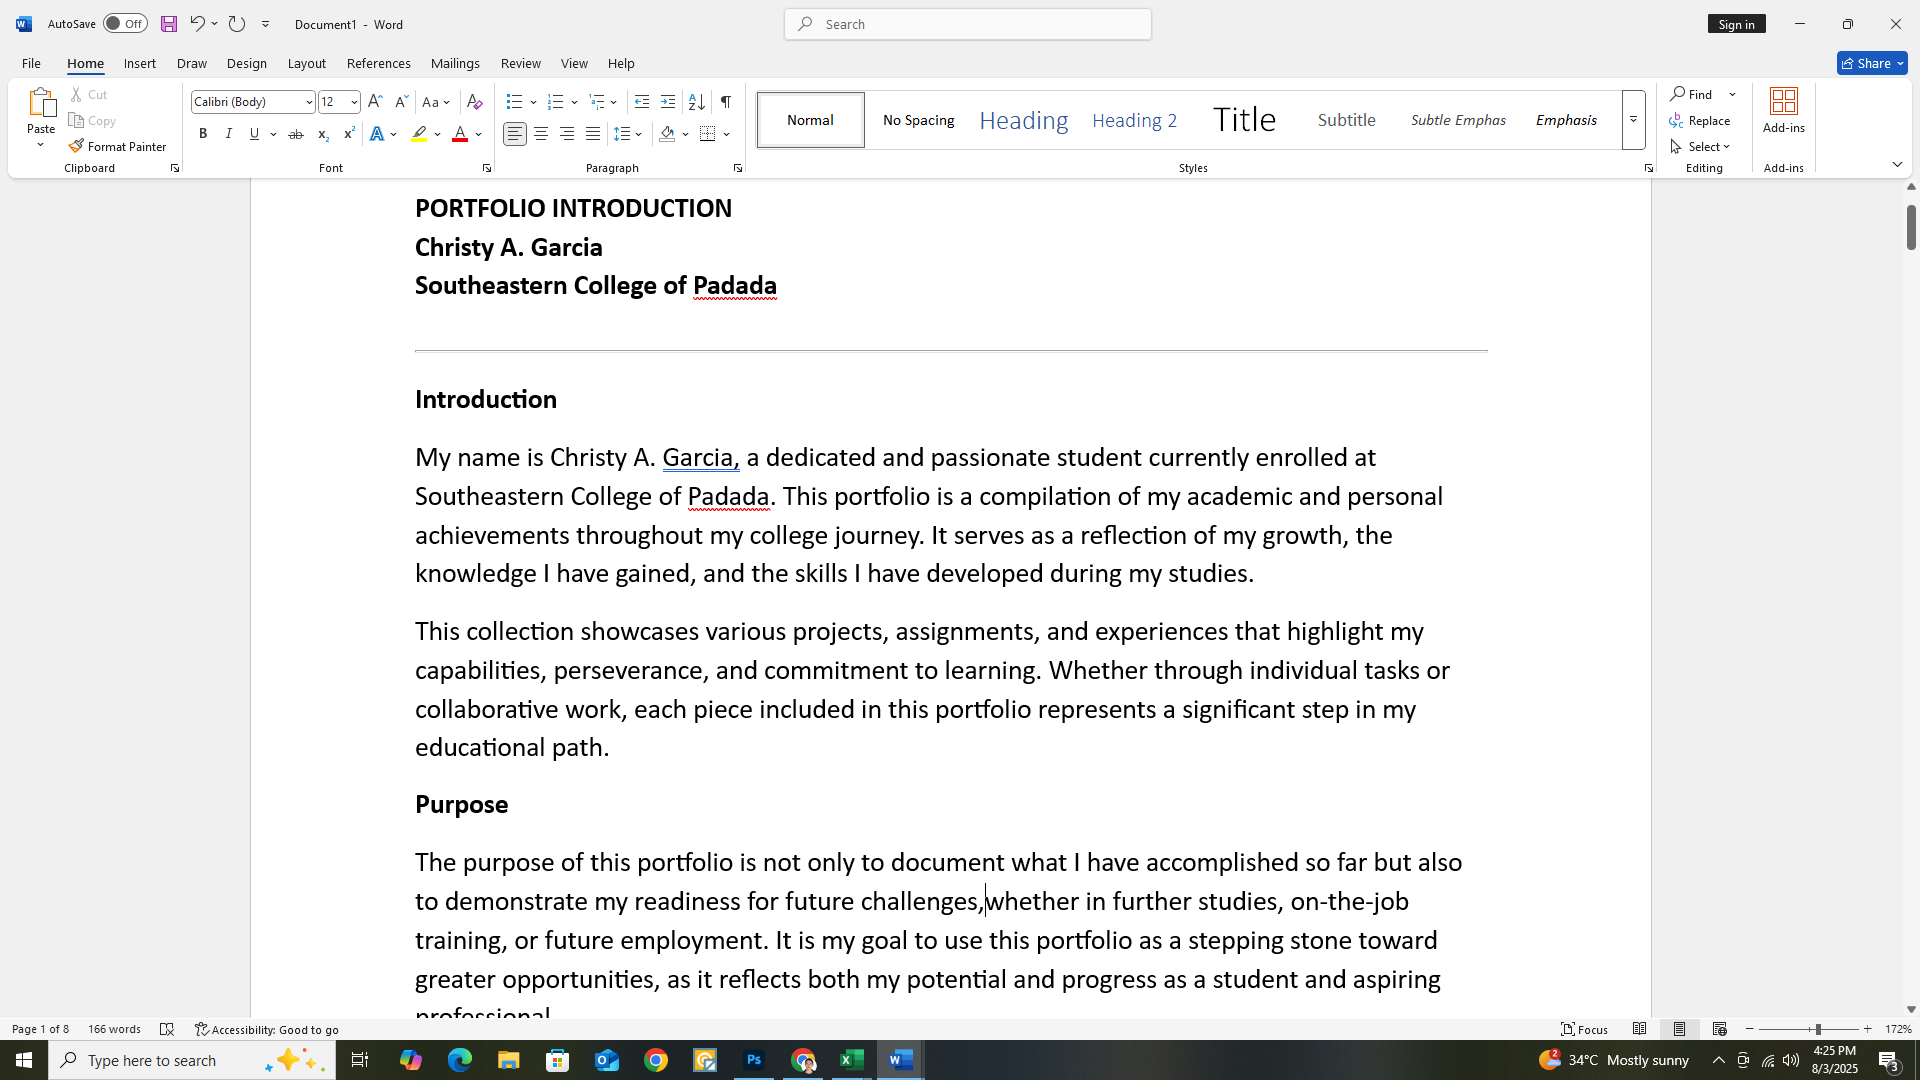Toggle Bold formatting button
Image resolution: width=1920 pixels, height=1080 pixels.
coord(203,134)
